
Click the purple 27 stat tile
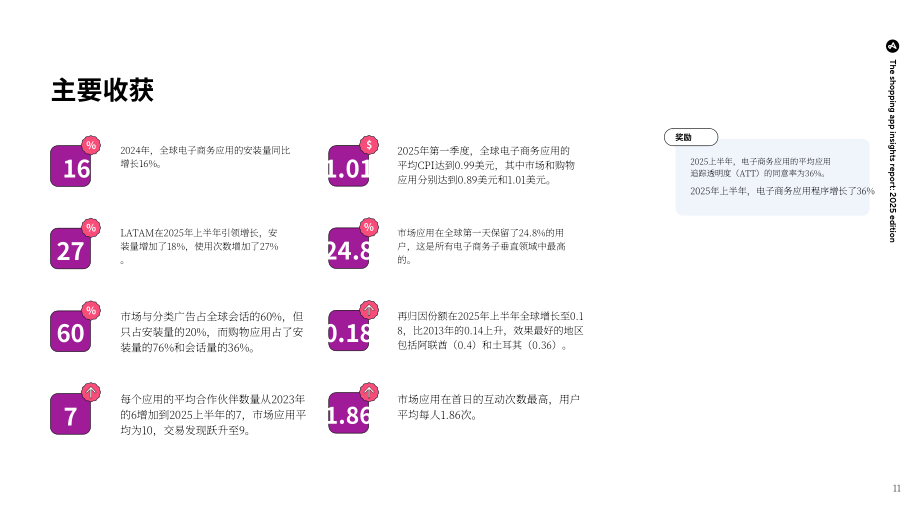point(70,249)
